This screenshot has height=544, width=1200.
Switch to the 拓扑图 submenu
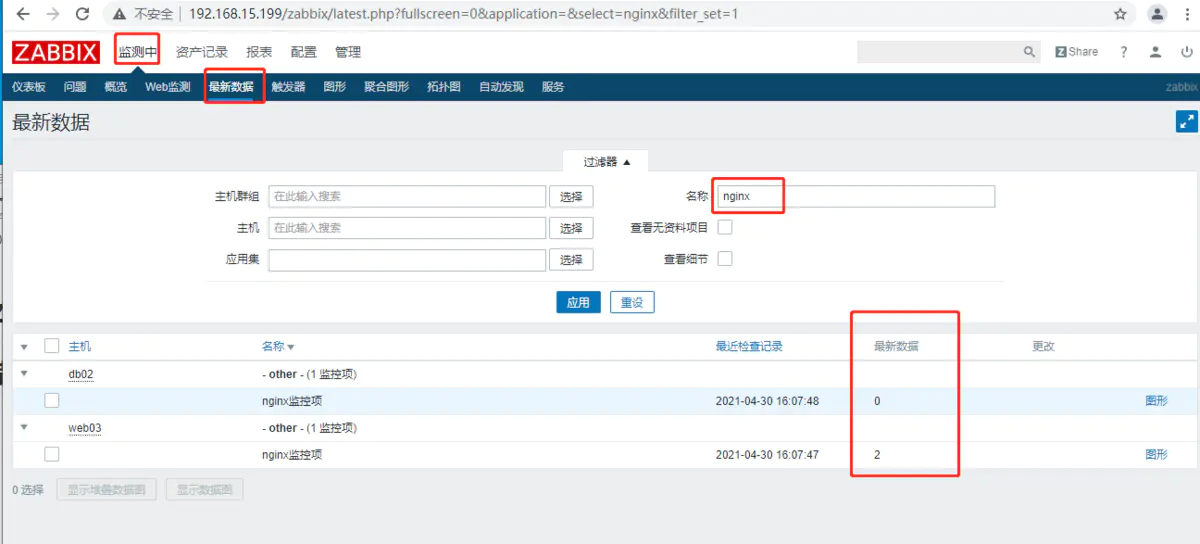(x=444, y=87)
